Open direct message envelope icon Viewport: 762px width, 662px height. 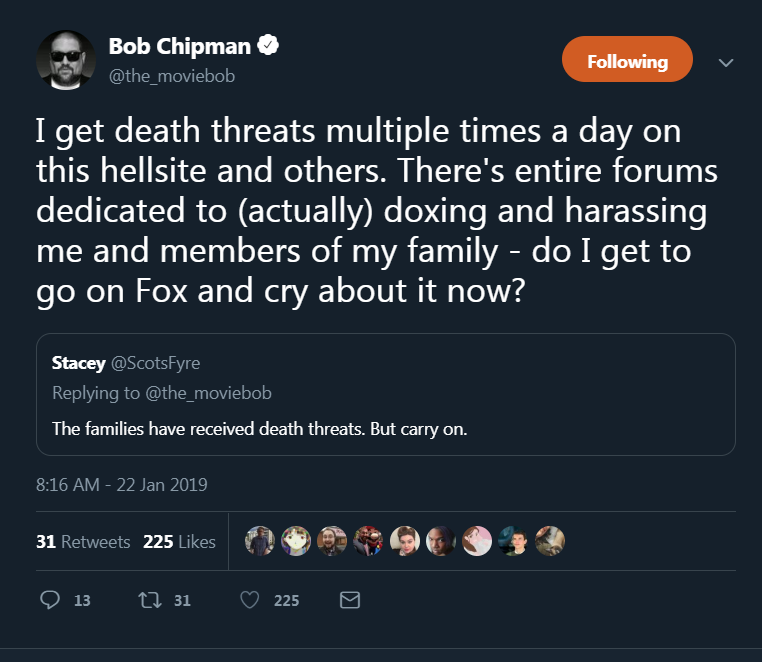(x=349, y=600)
